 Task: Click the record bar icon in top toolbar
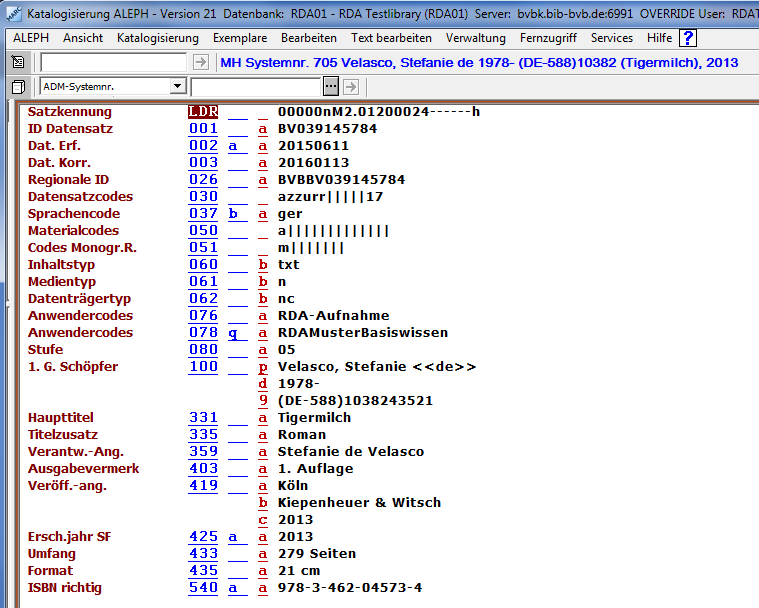point(18,62)
